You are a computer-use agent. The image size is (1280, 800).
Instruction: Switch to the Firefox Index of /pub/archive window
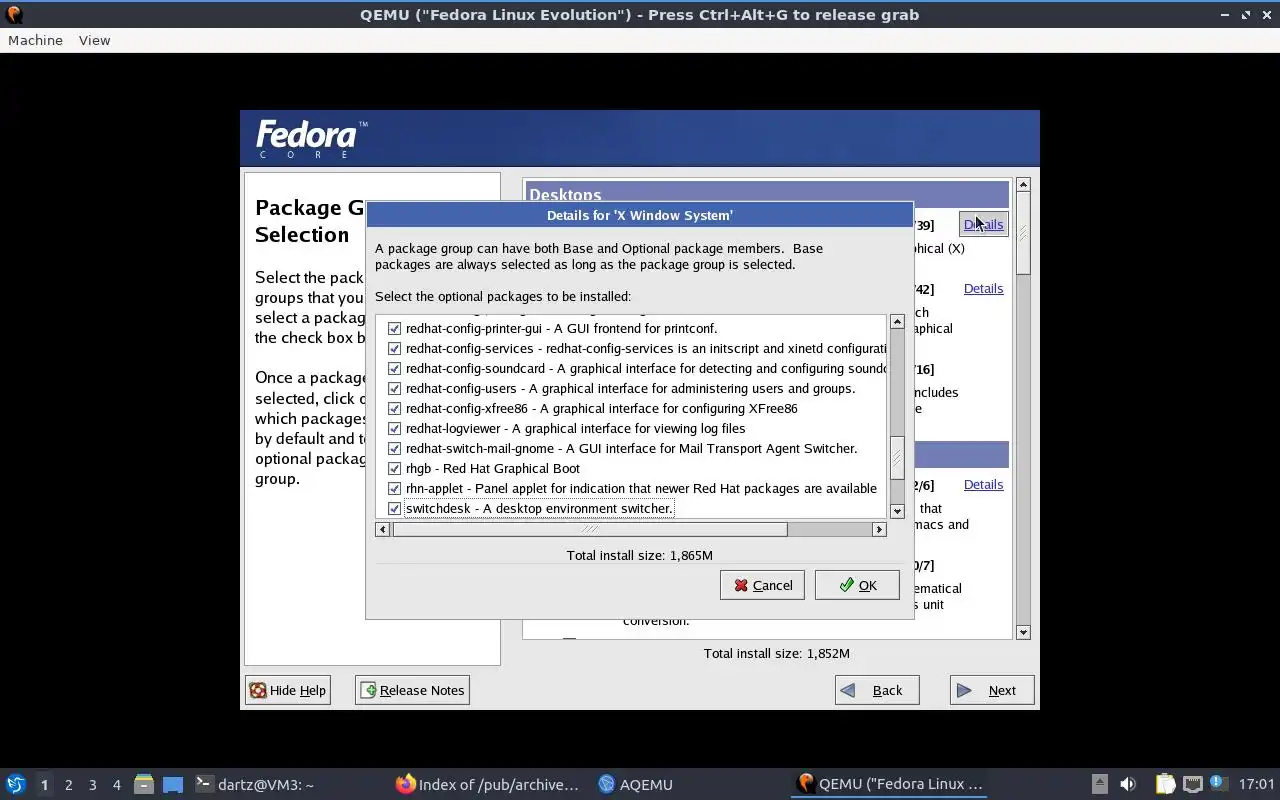coord(488,785)
